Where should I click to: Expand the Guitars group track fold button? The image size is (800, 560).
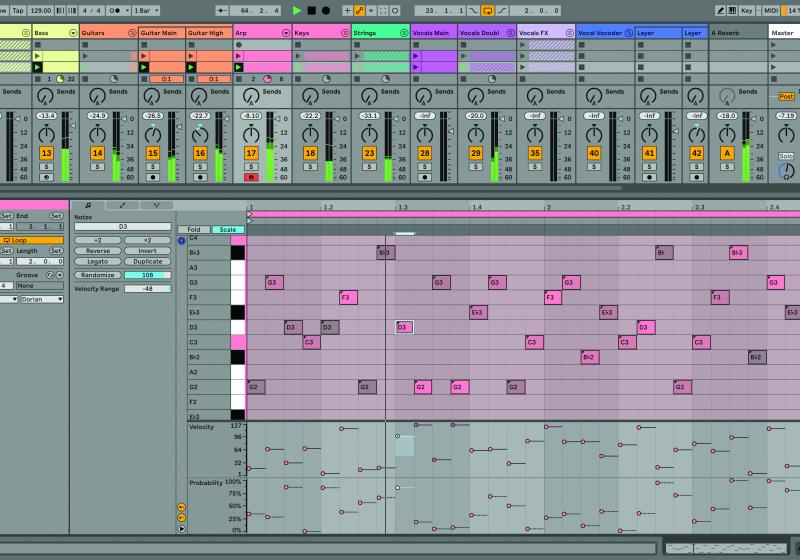(132, 33)
